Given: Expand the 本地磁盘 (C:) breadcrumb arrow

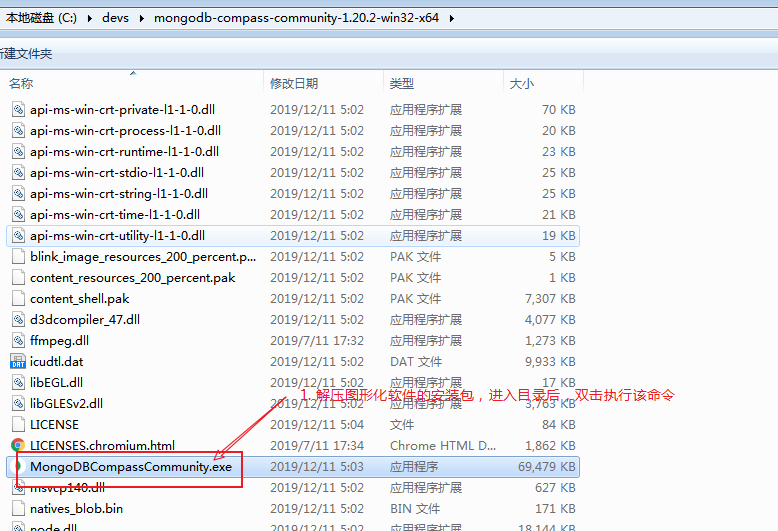Looking at the screenshot, I should pyautogui.click(x=90, y=18).
